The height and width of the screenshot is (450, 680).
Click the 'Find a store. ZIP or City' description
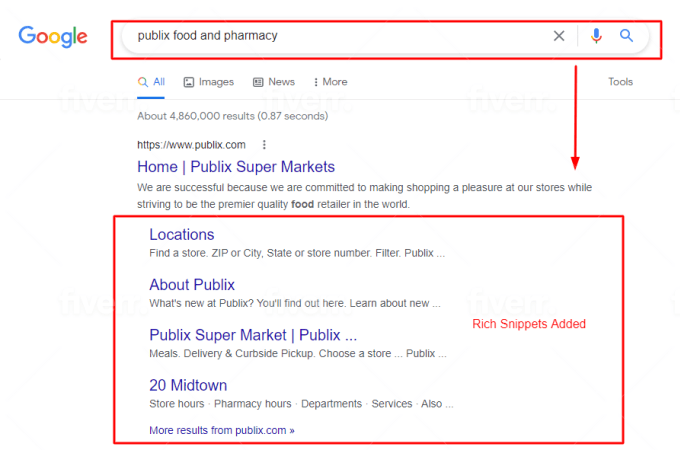(x=297, y=253)
